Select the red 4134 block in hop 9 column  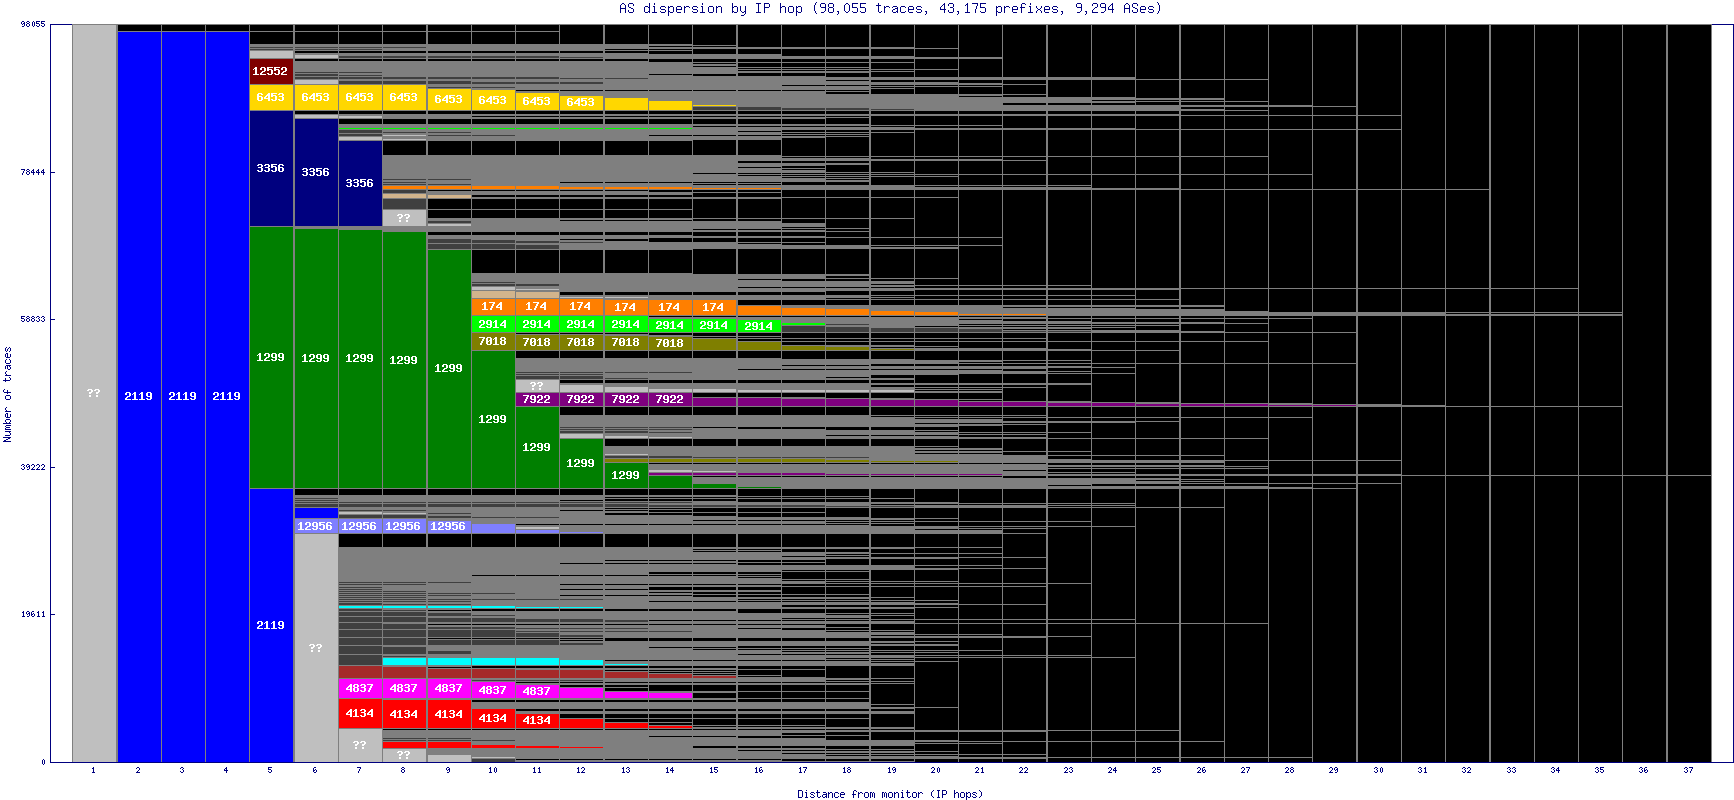click(x=449, y=714)
